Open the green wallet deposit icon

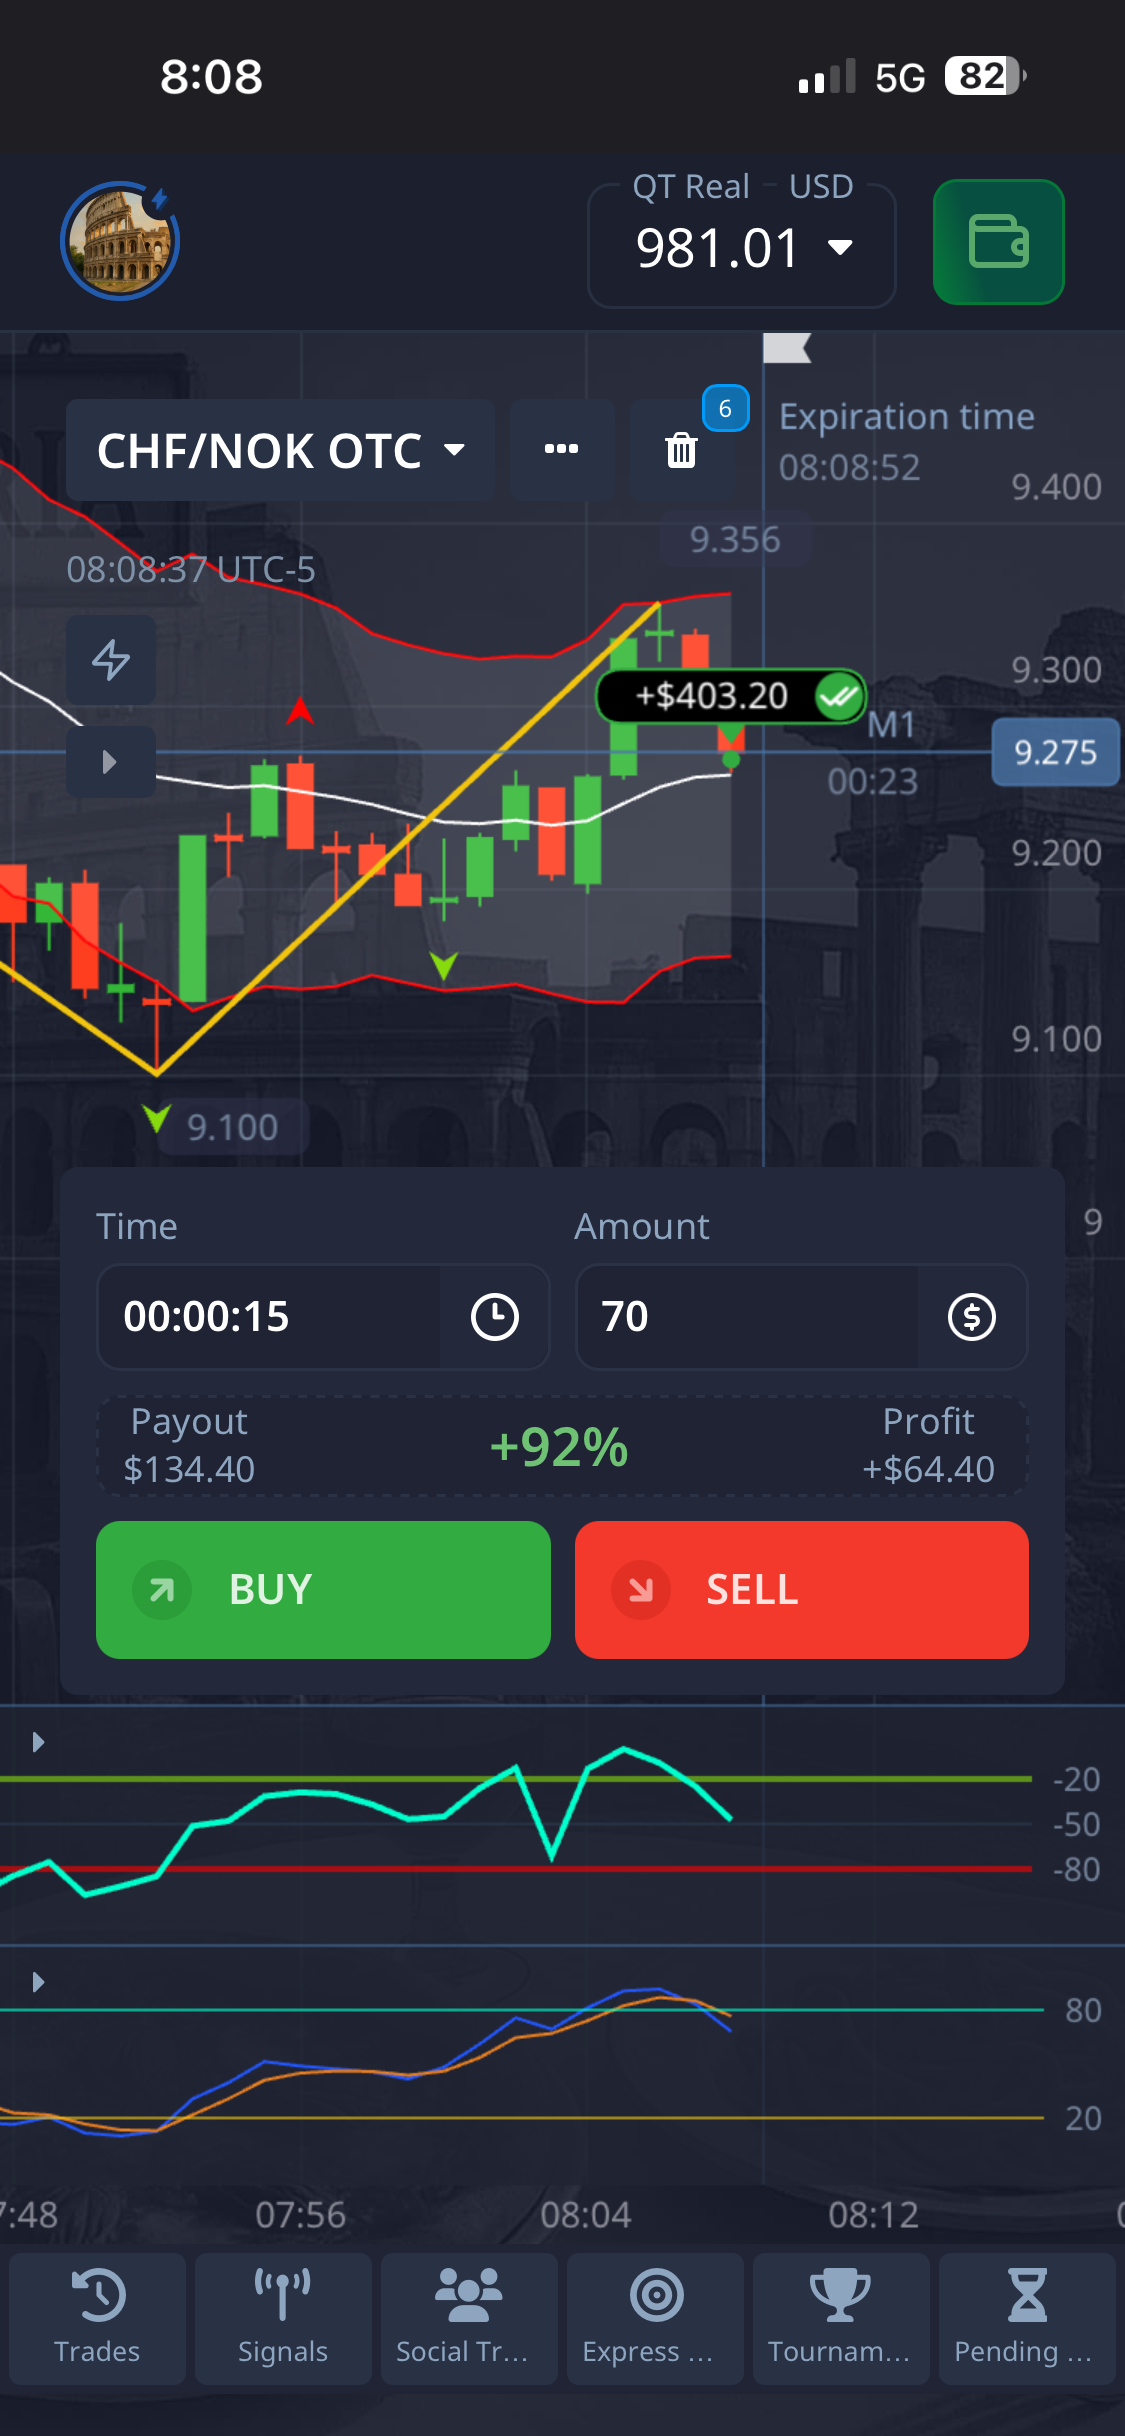997,242
